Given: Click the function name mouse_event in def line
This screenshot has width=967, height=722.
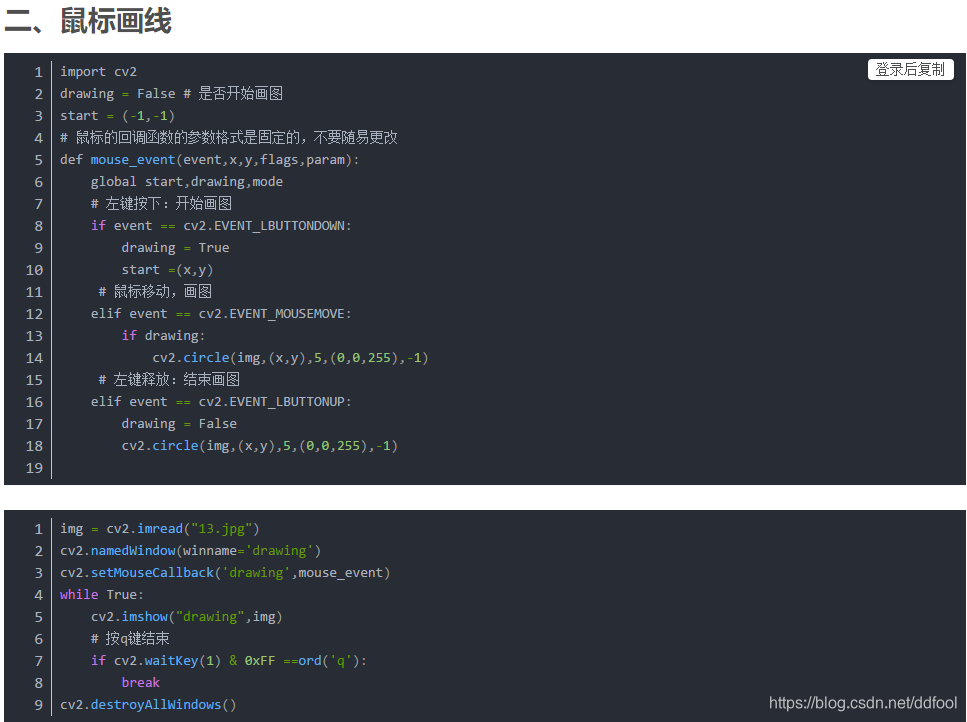Looking at the screenshot, I should pos(133,160).
